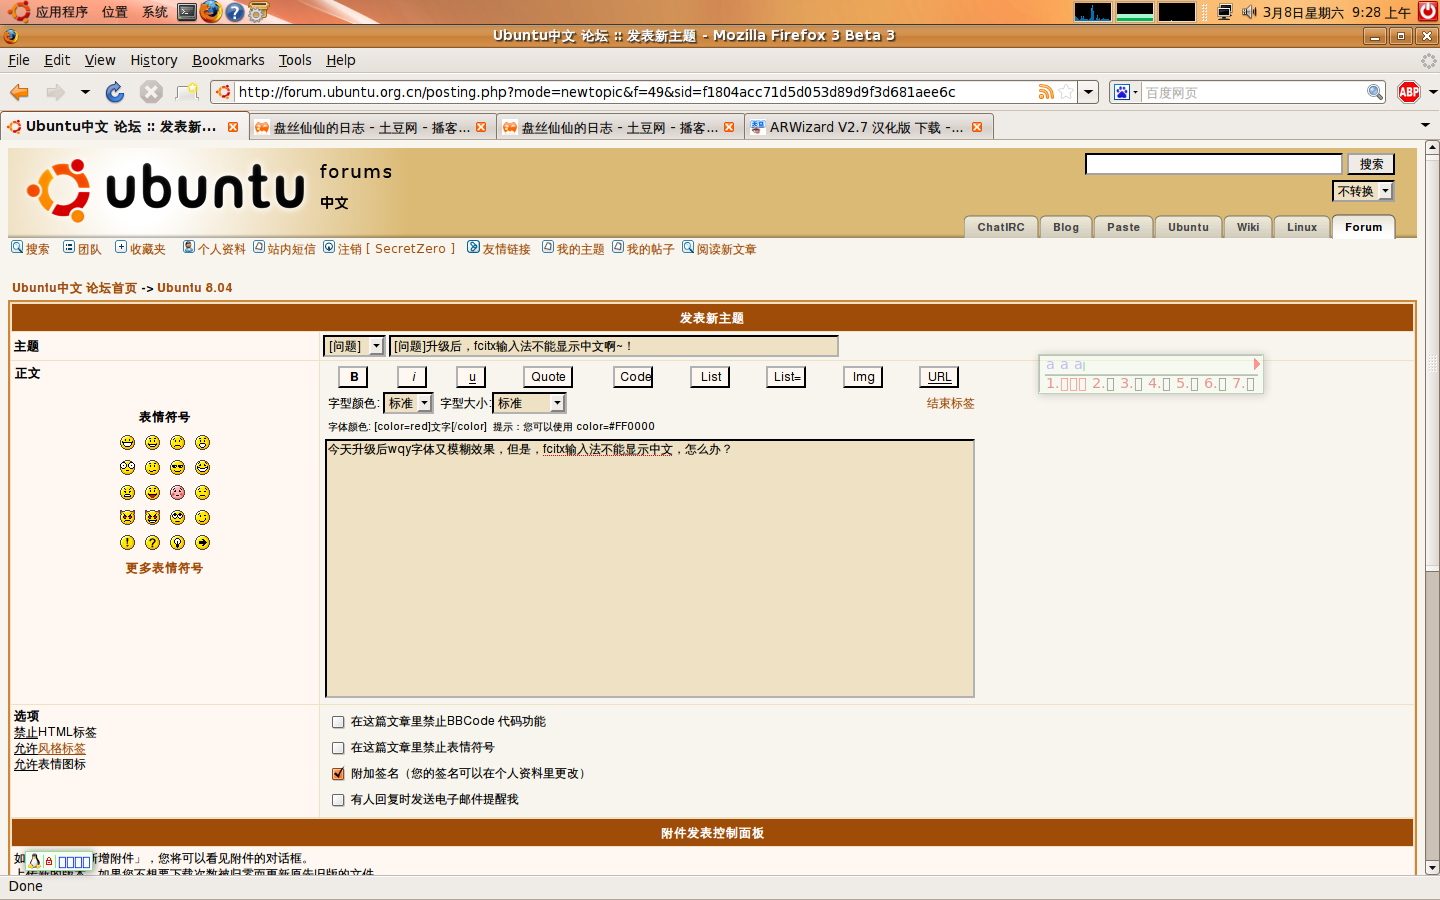This screenshot has width=1440, height=900.
Task: Open the back-history dropdown arrow
Action: tap(85, 92)
